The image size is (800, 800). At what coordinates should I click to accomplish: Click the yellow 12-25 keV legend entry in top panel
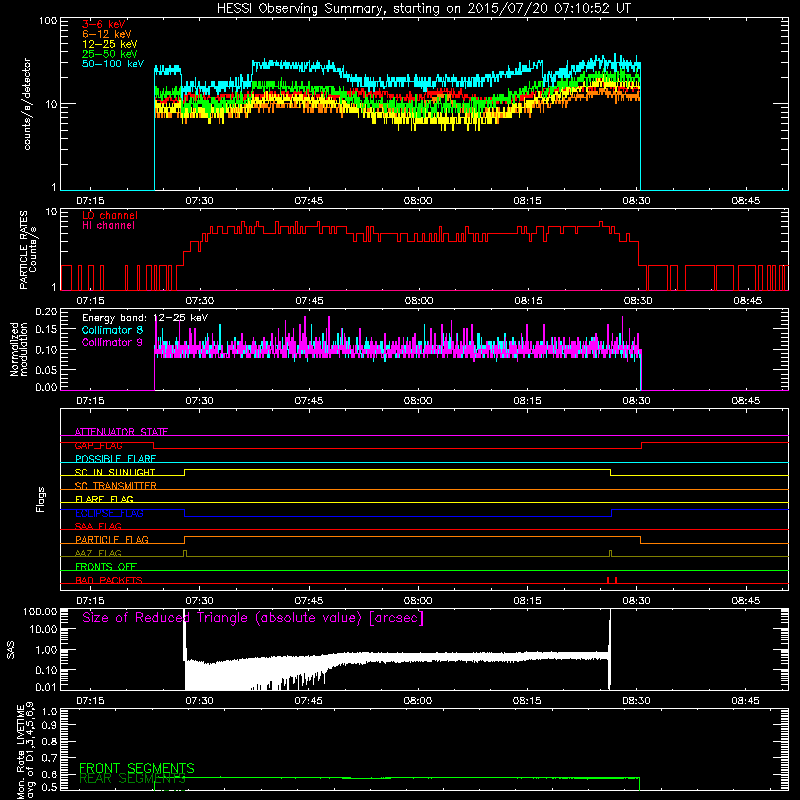pos(110,44)
